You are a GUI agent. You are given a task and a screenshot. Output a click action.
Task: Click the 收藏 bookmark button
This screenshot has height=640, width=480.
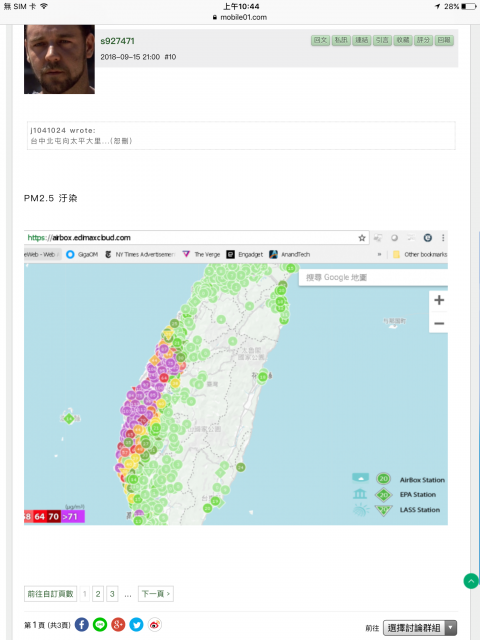(x=403, y=40)
